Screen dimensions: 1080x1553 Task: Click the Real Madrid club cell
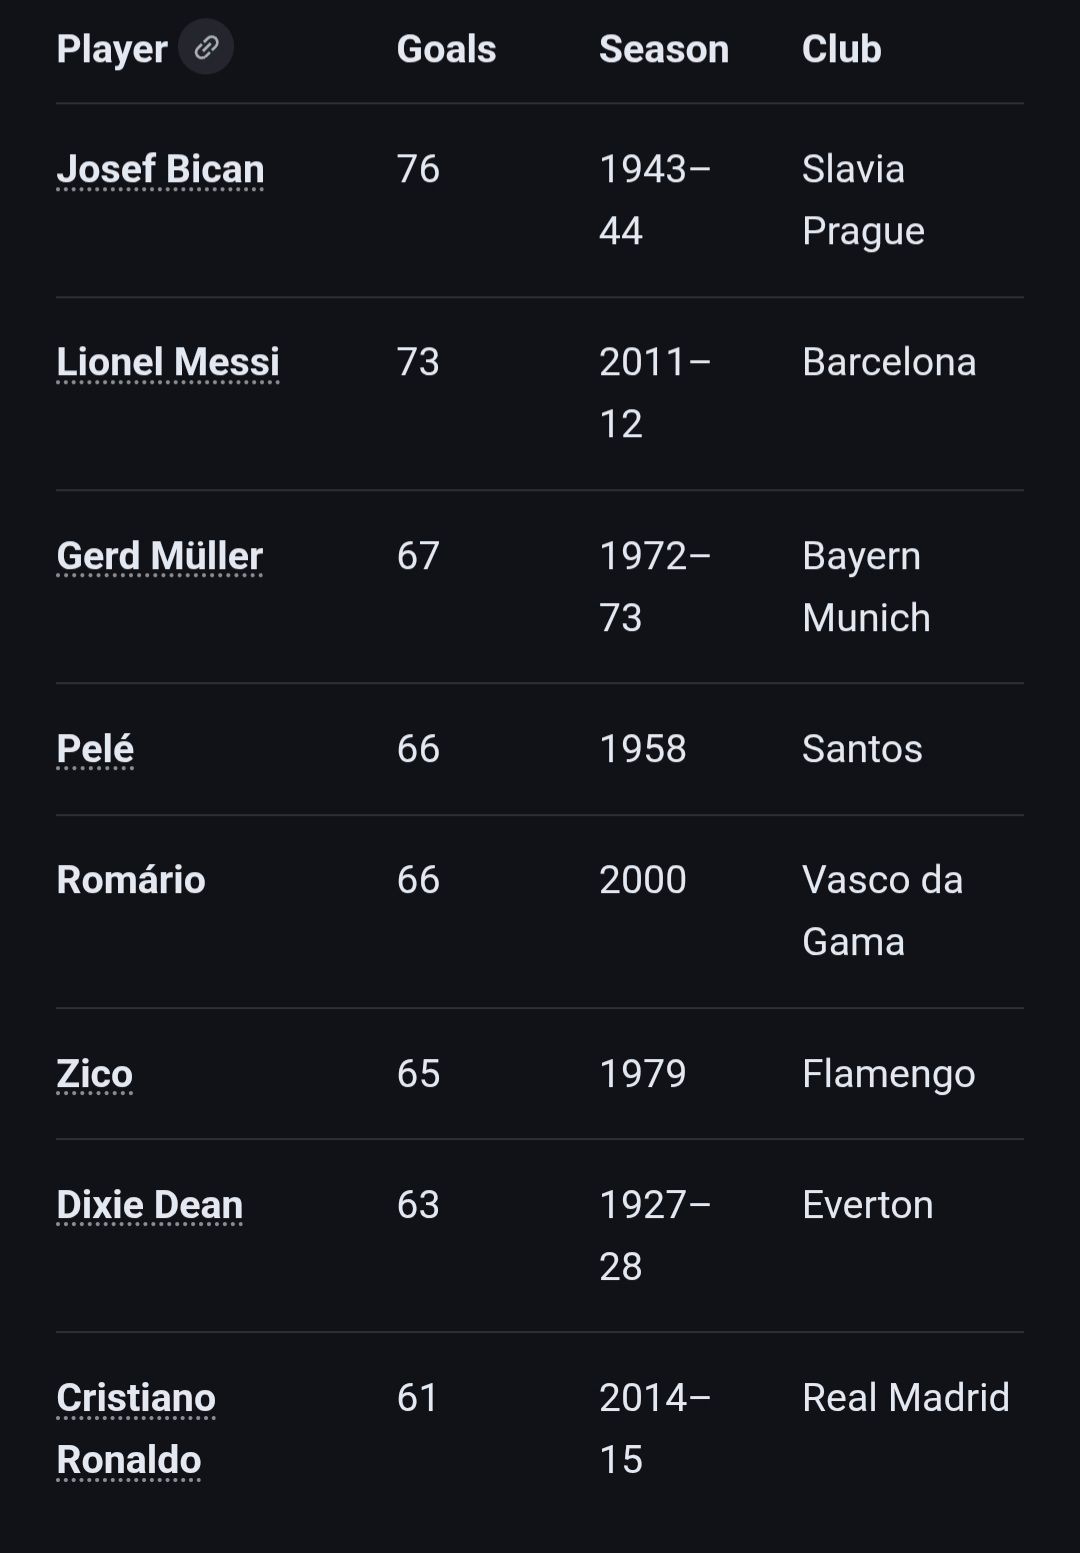[905, 1398]
